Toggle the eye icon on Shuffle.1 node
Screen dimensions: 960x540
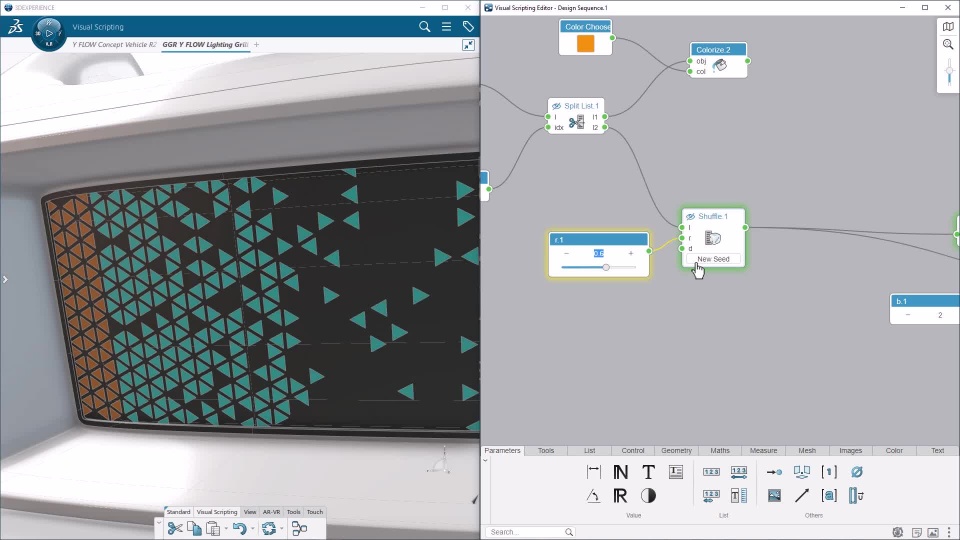(690, 216)
